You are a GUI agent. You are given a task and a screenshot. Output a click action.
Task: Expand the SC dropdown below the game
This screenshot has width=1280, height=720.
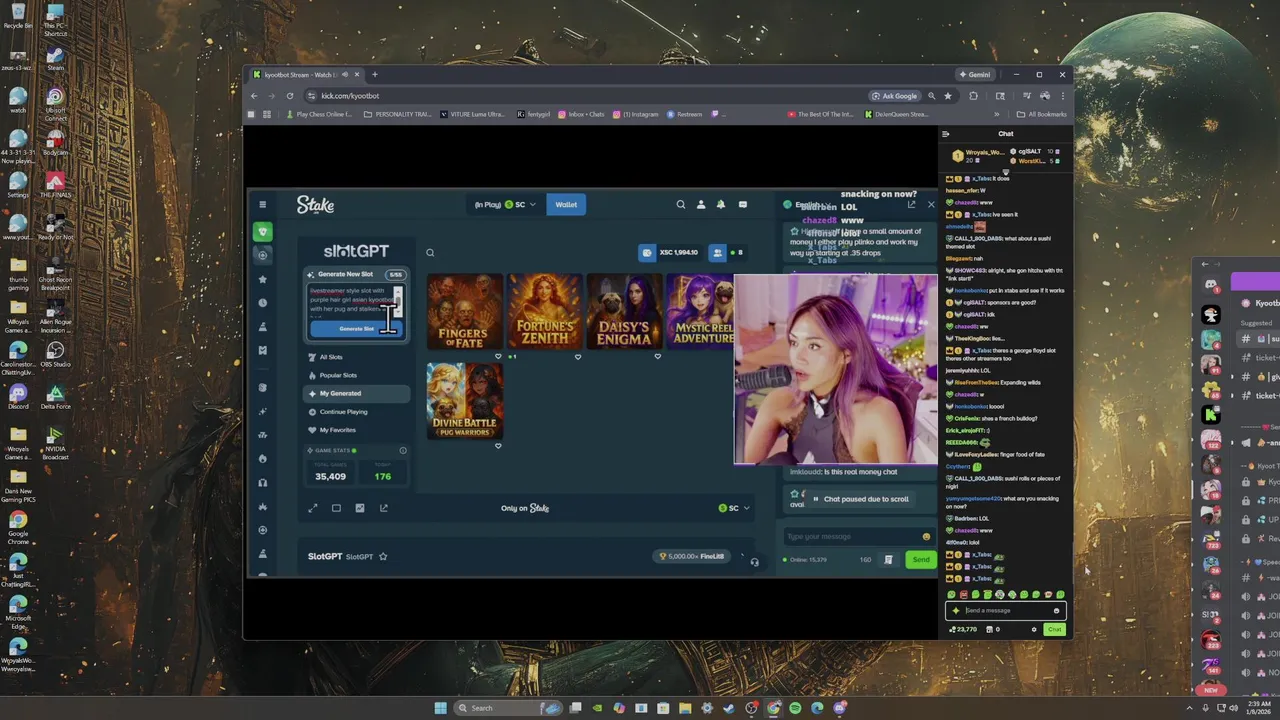click(x=734, y=508)
